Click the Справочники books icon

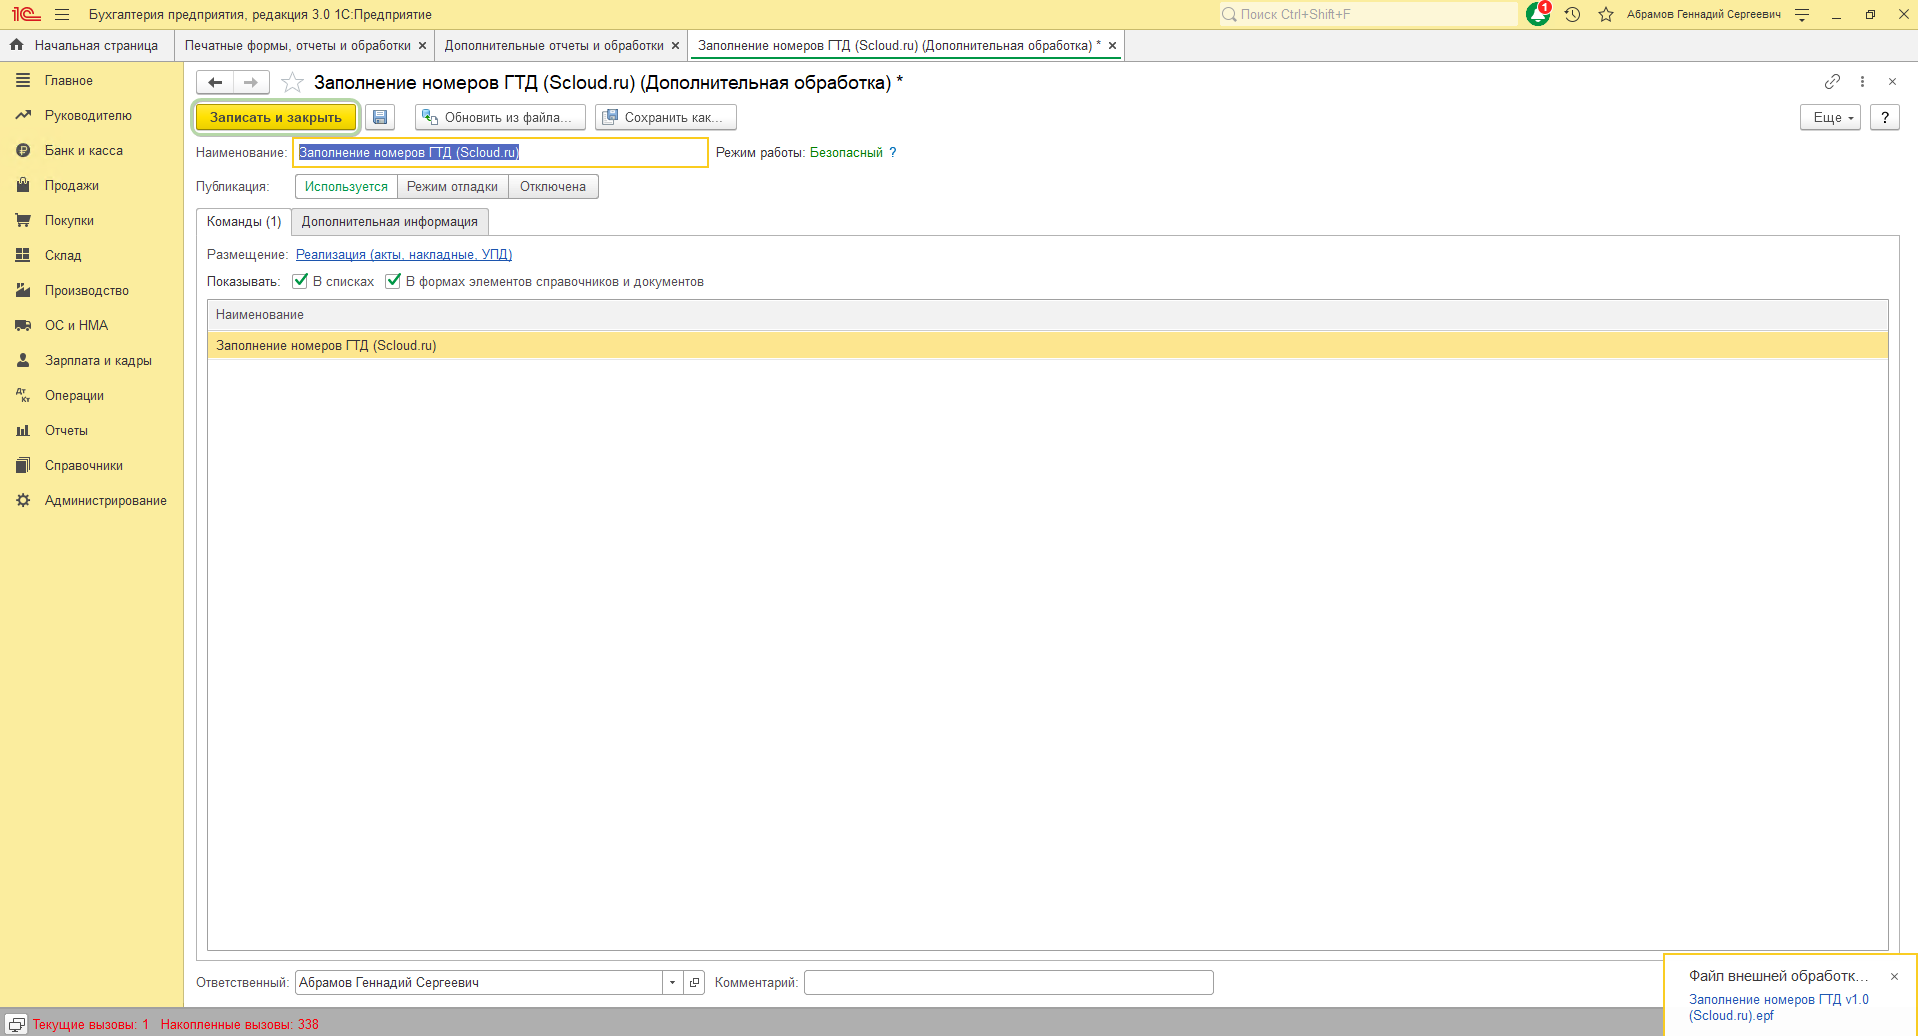(23, 465)
